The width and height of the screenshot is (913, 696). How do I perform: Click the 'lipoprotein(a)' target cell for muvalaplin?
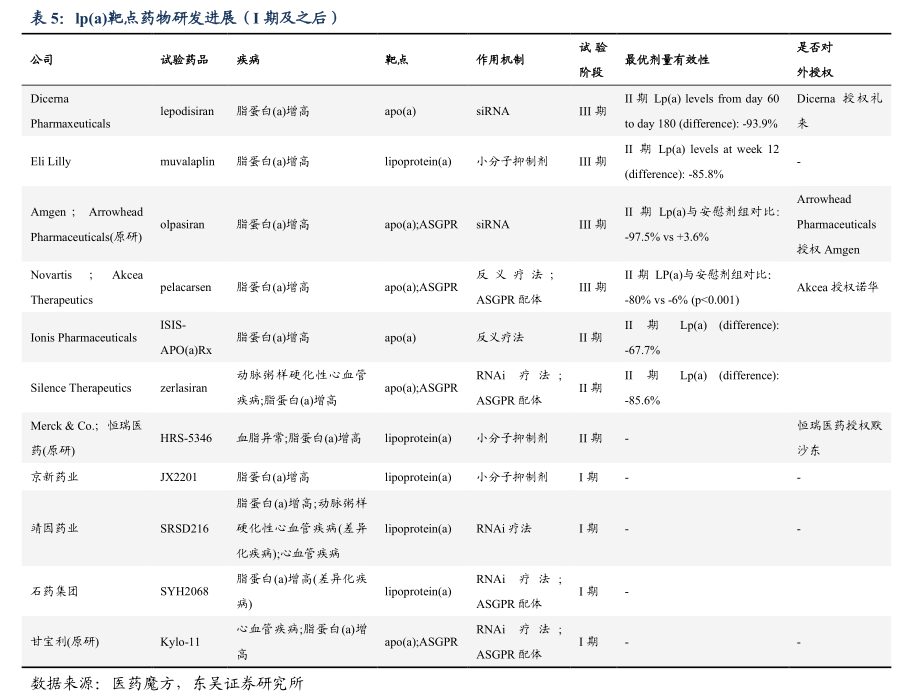(418, 161)
